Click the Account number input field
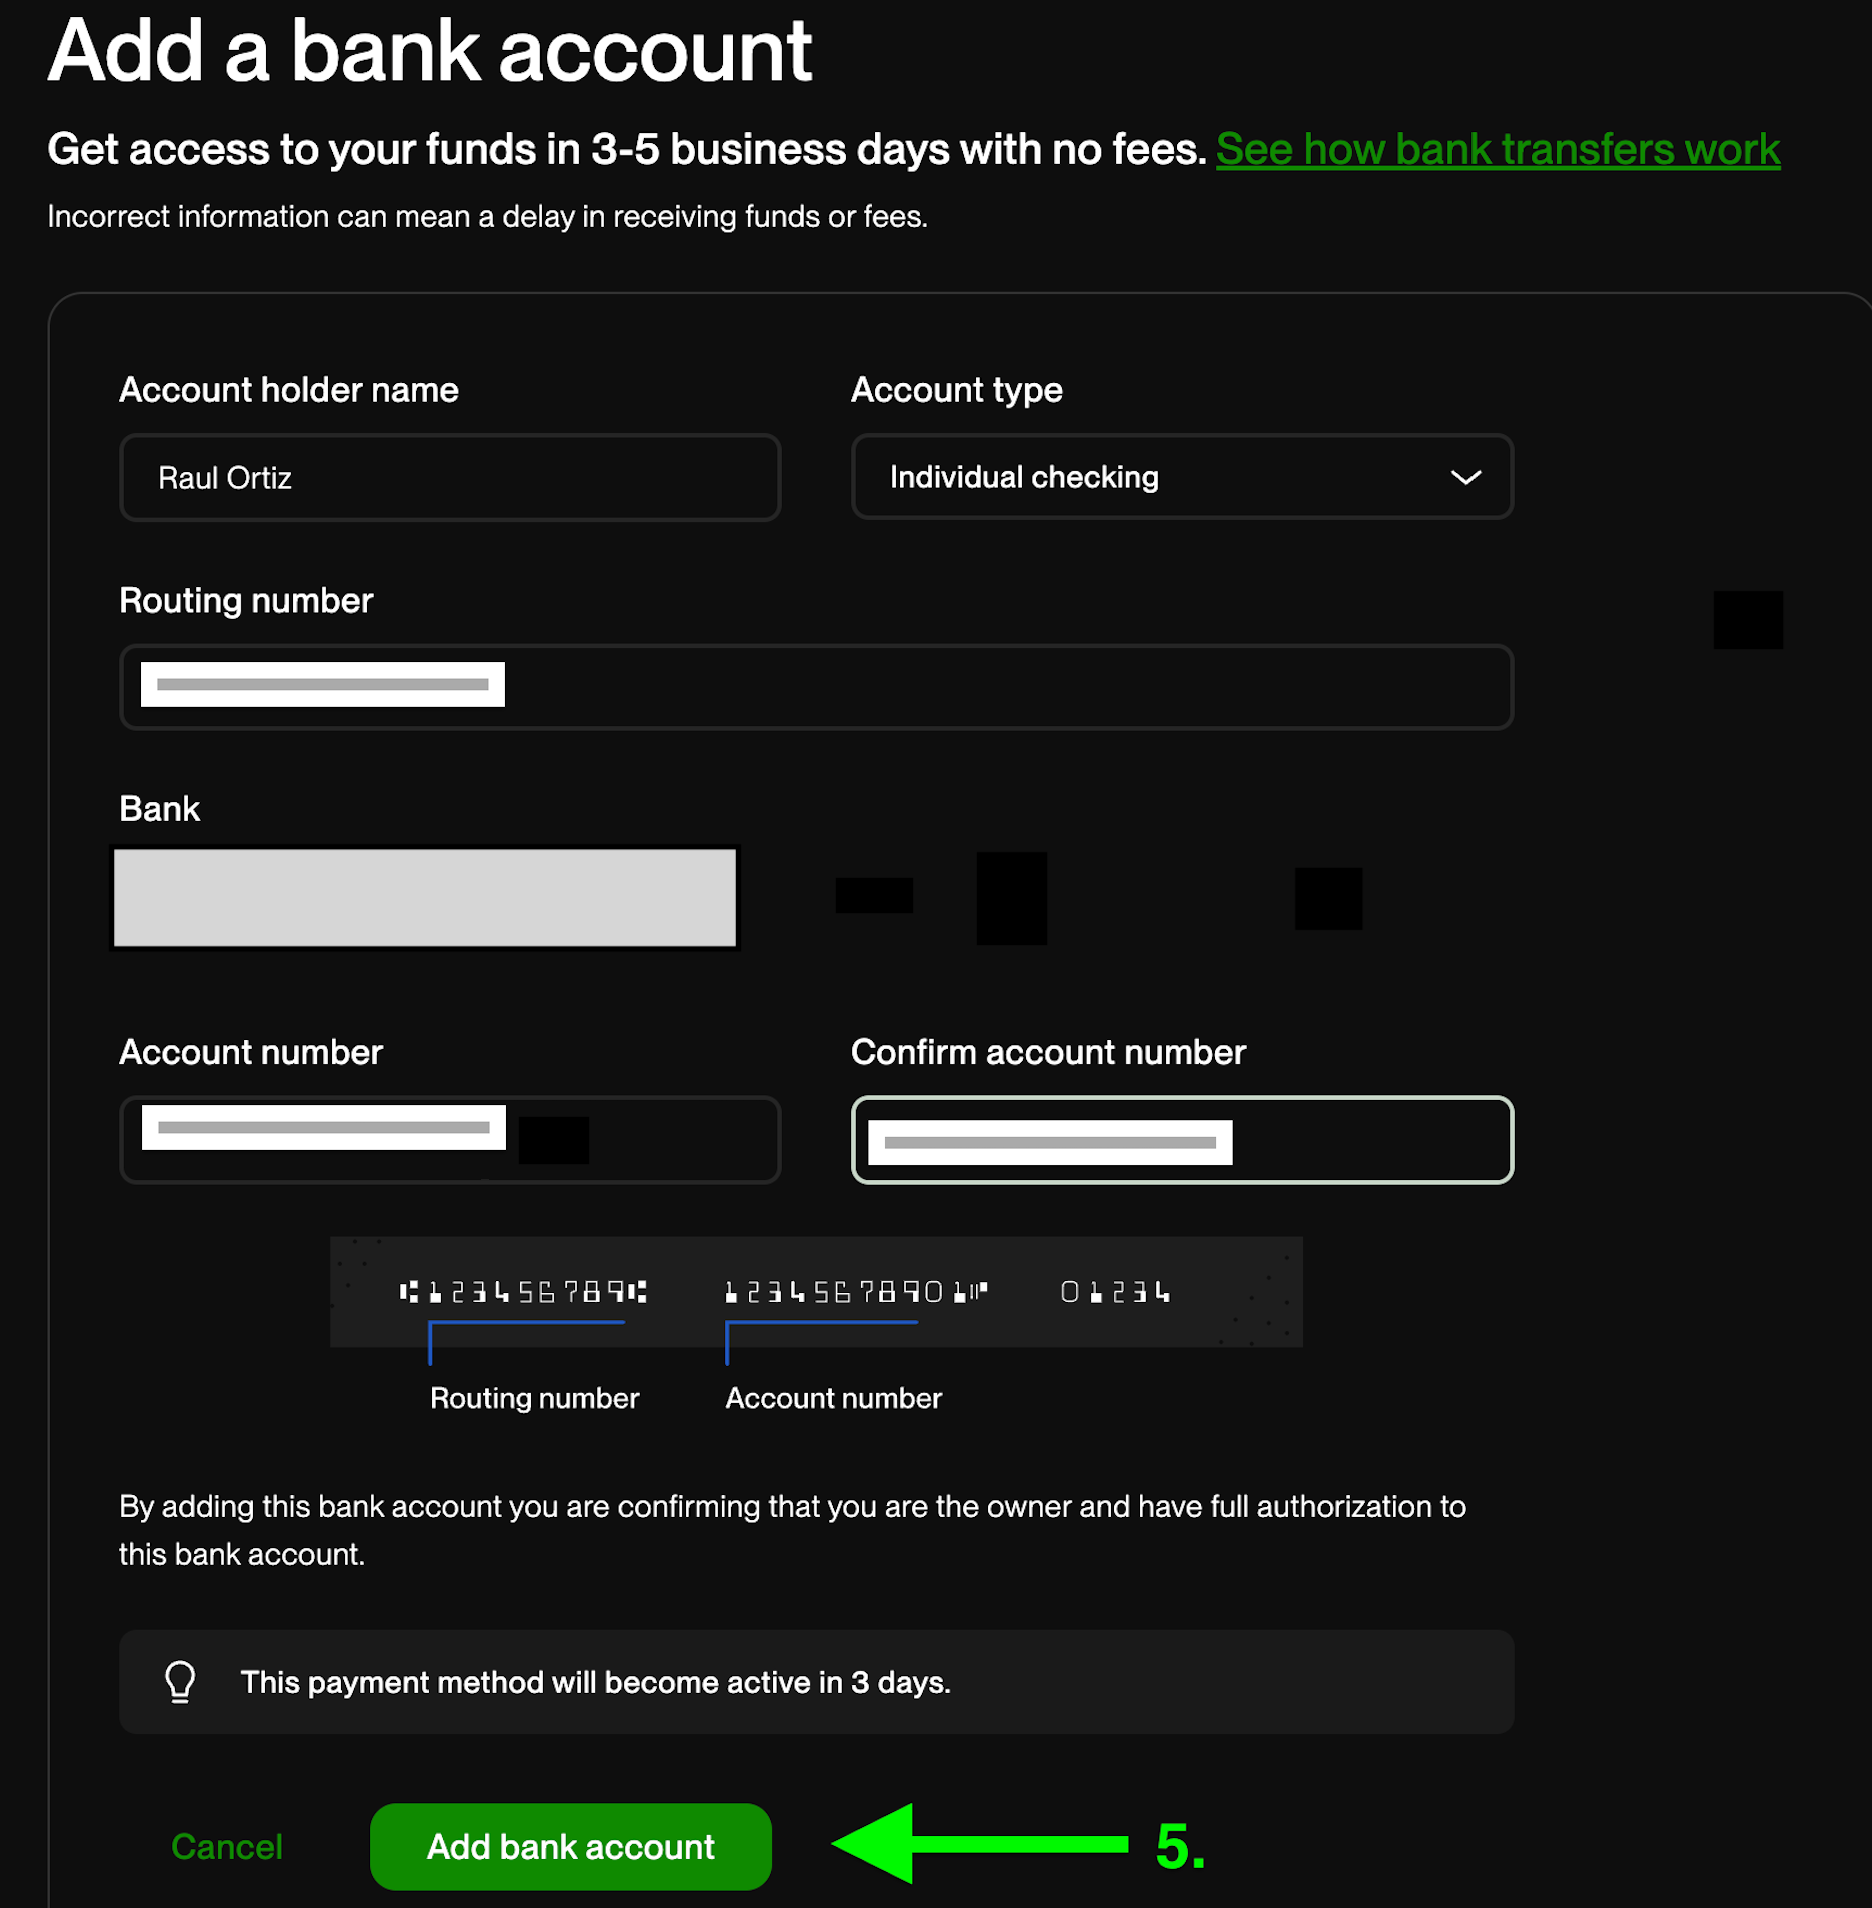The image size is (1872, 1908). [x=450, y=1140]
